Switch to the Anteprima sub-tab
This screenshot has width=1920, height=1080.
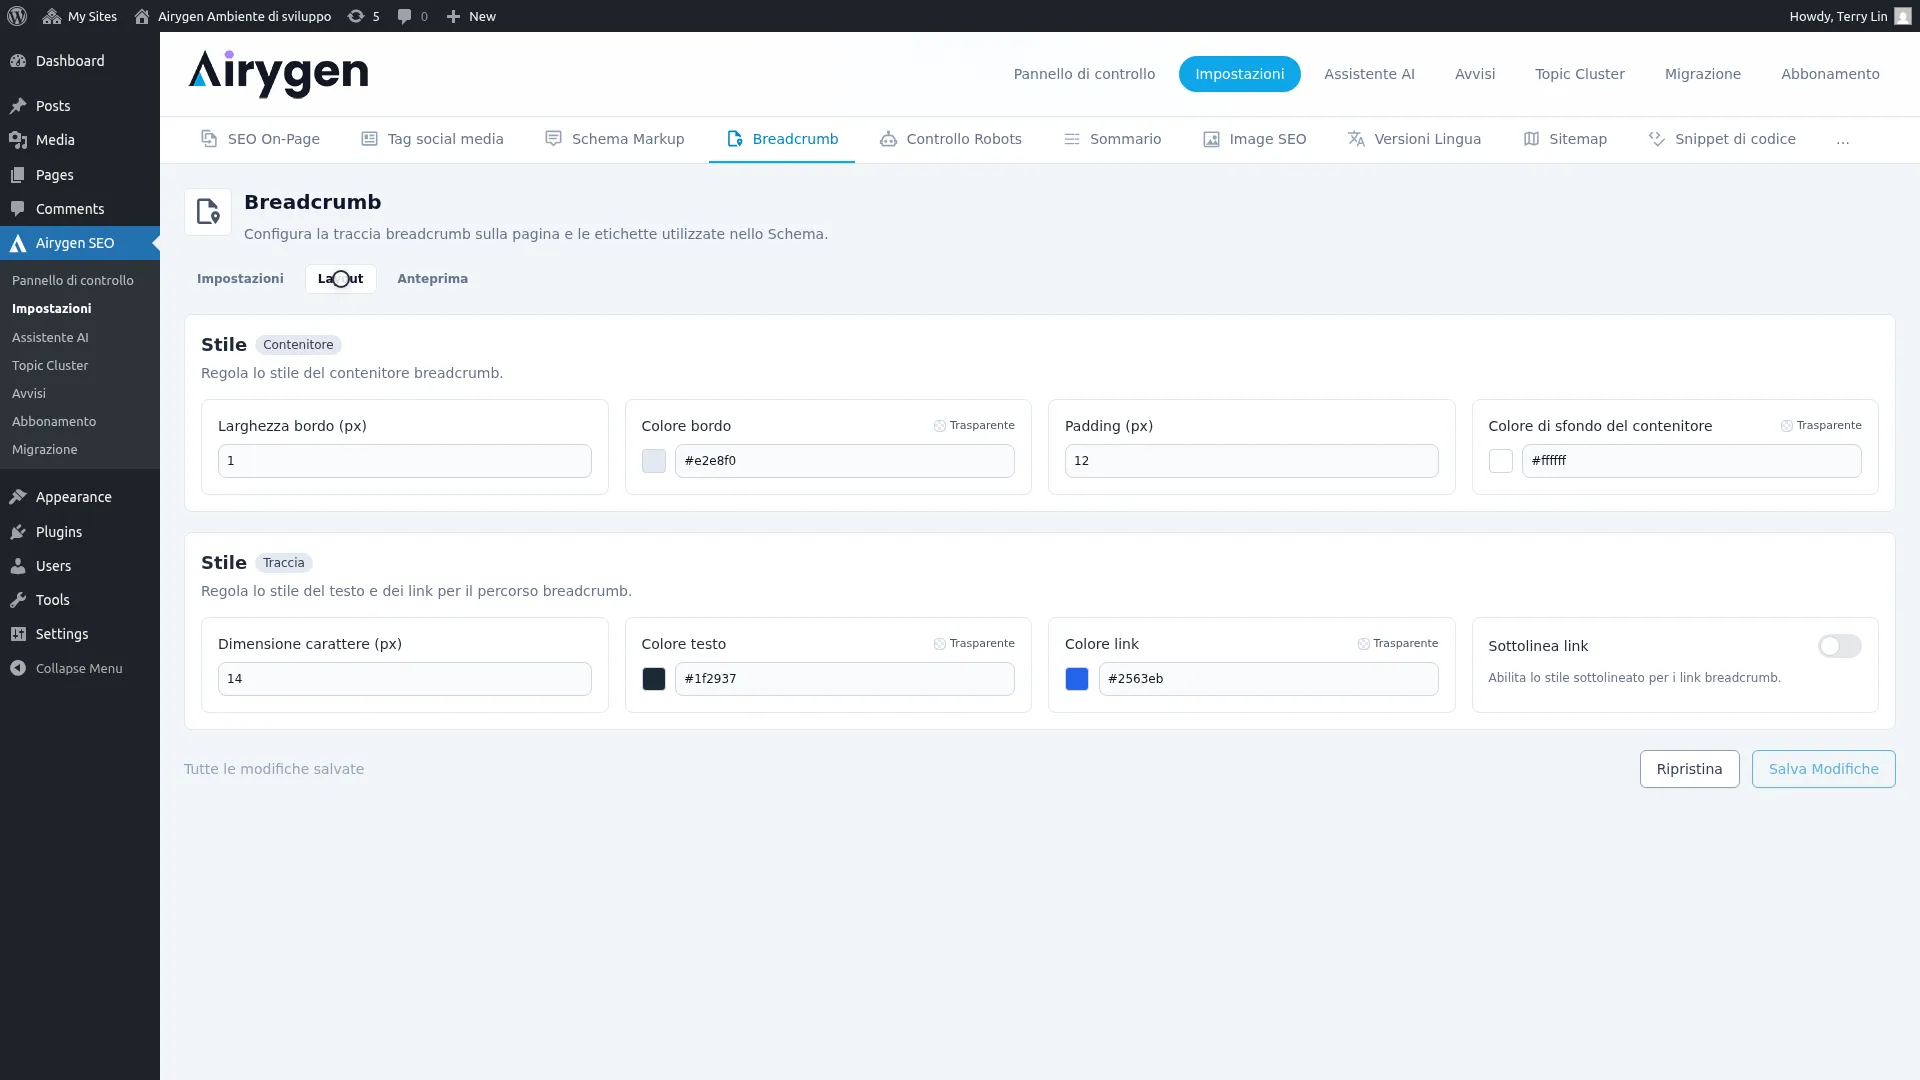click(x=432, y=279)
